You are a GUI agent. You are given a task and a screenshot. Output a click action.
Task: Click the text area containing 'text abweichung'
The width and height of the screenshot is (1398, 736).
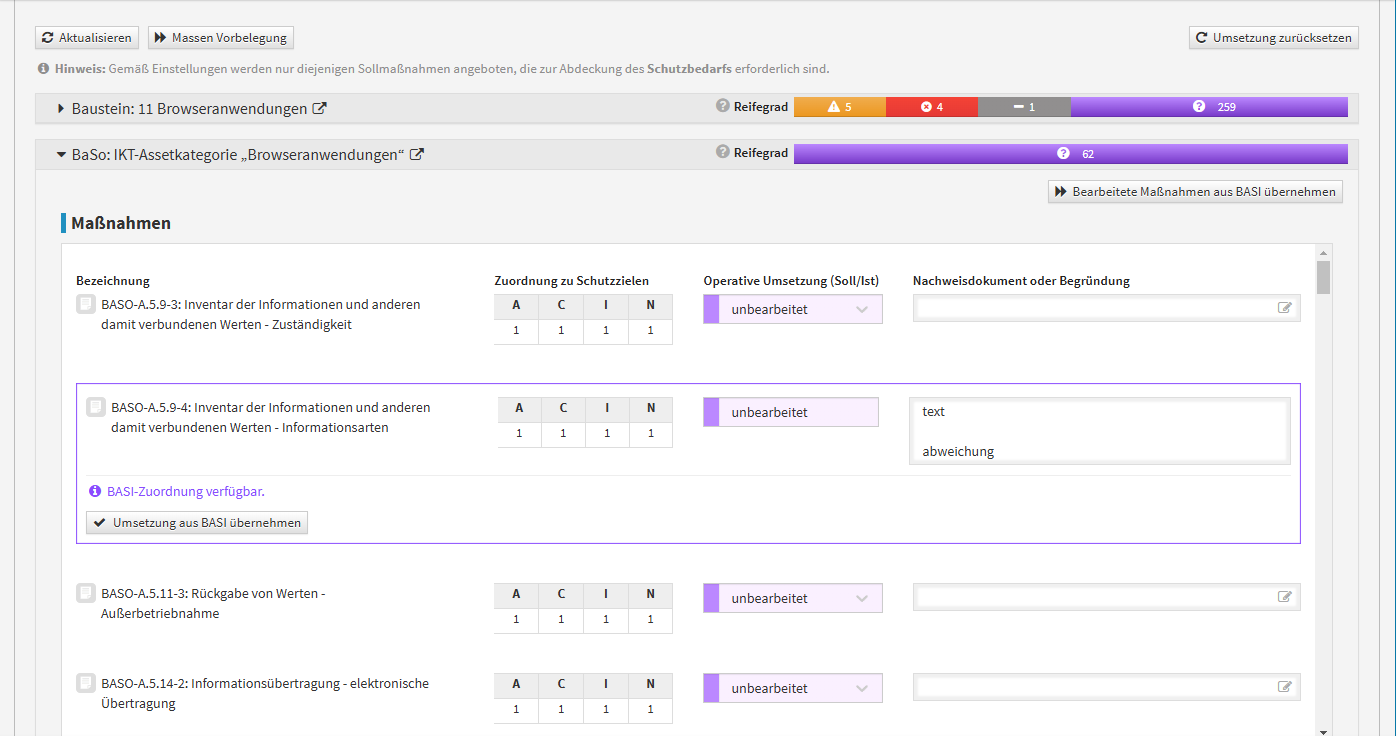(x=1100, y=431)
